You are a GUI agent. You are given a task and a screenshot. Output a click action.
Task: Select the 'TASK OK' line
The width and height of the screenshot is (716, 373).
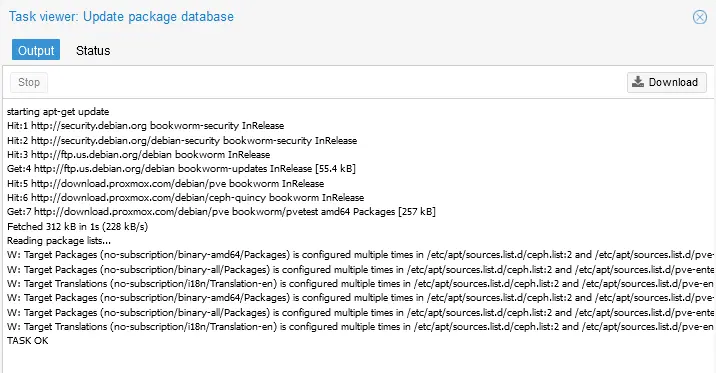click(28, 341)
